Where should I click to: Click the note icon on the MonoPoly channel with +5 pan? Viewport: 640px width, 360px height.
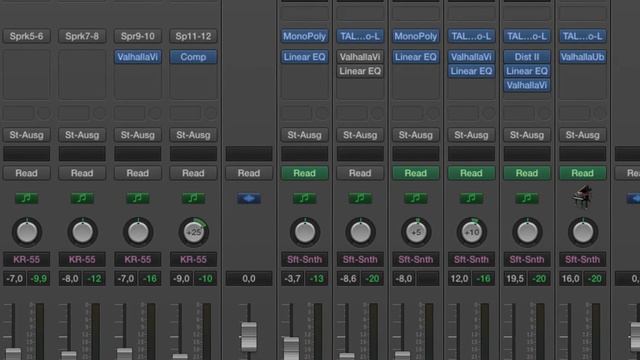(x=416, y=198)
